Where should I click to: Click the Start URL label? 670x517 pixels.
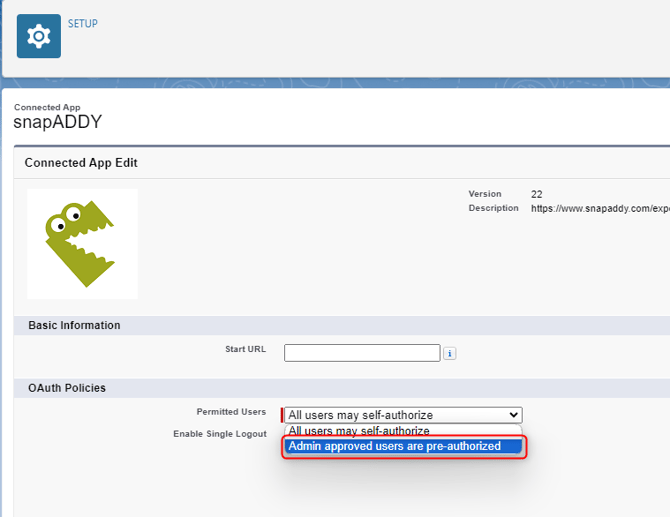point(245,349)
